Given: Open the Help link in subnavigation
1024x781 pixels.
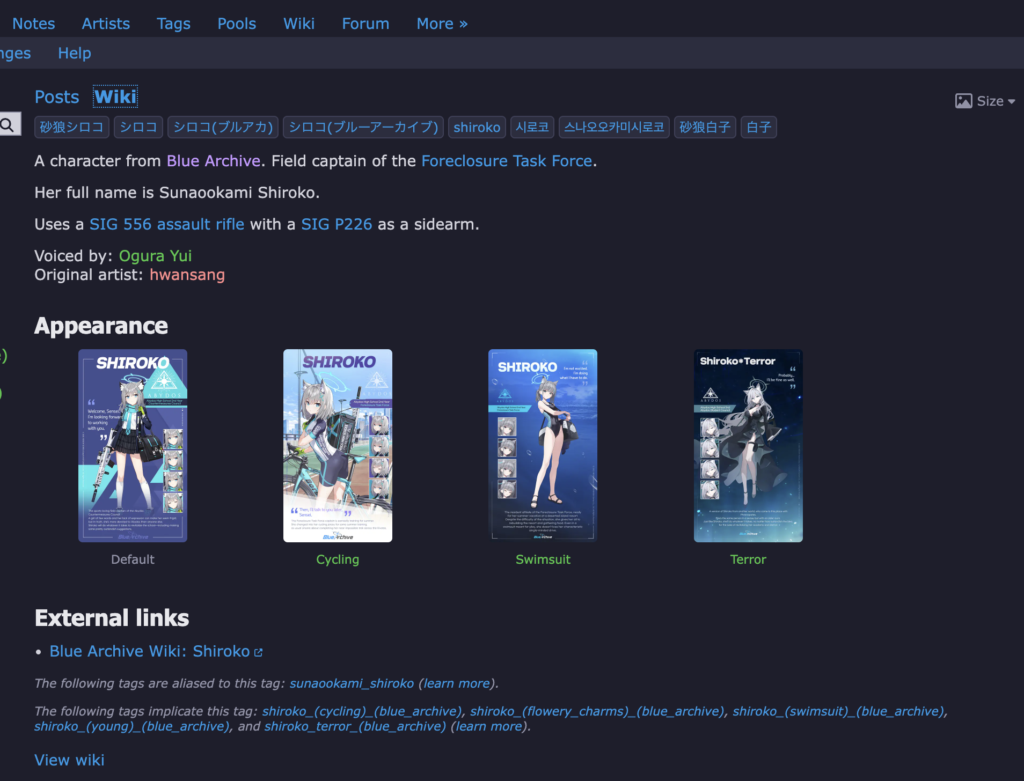Looking at the screenshot, I should point(74,53).
